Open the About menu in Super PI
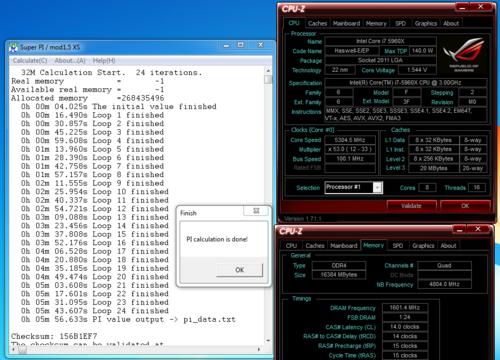 [x=70, y=60]
